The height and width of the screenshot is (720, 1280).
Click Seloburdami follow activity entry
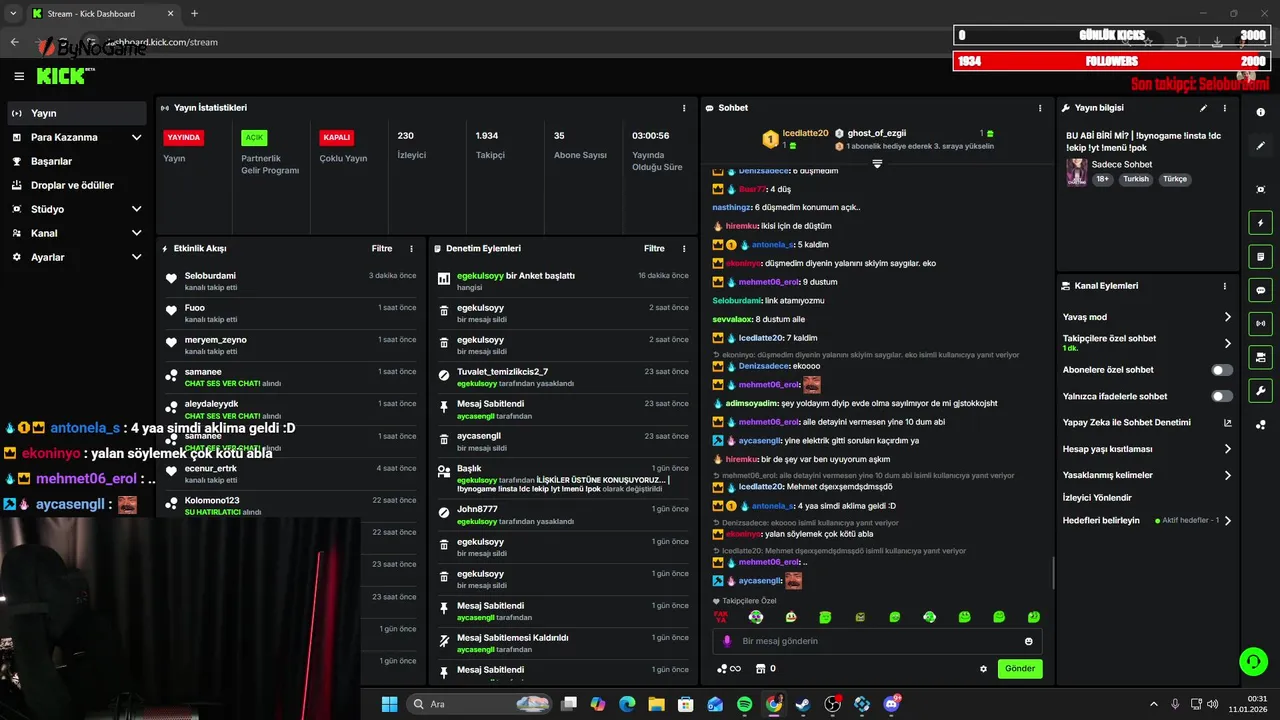click(x=290, y=281)
